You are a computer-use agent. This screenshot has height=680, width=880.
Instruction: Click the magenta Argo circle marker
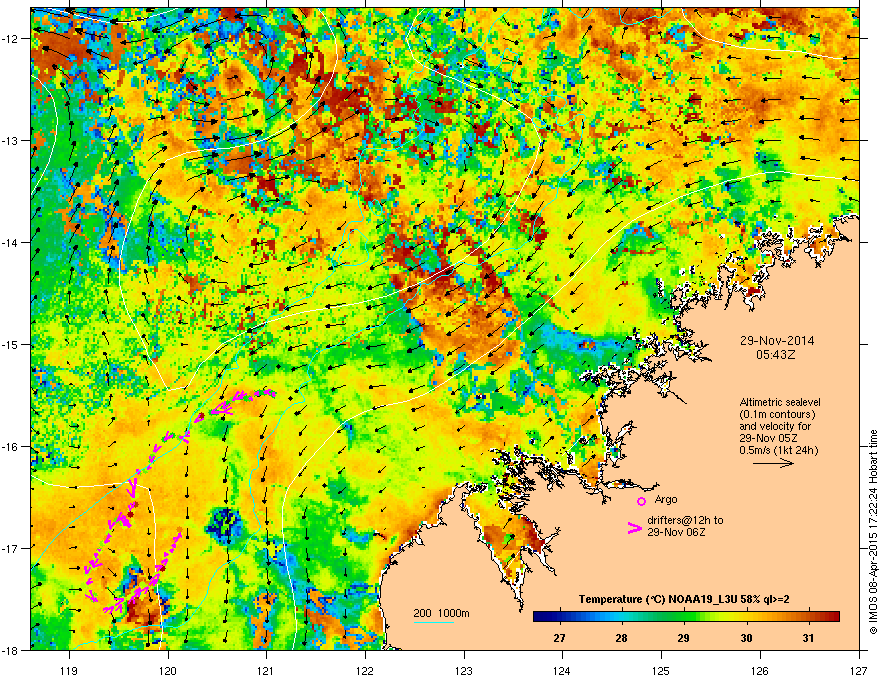pos(641,501)
